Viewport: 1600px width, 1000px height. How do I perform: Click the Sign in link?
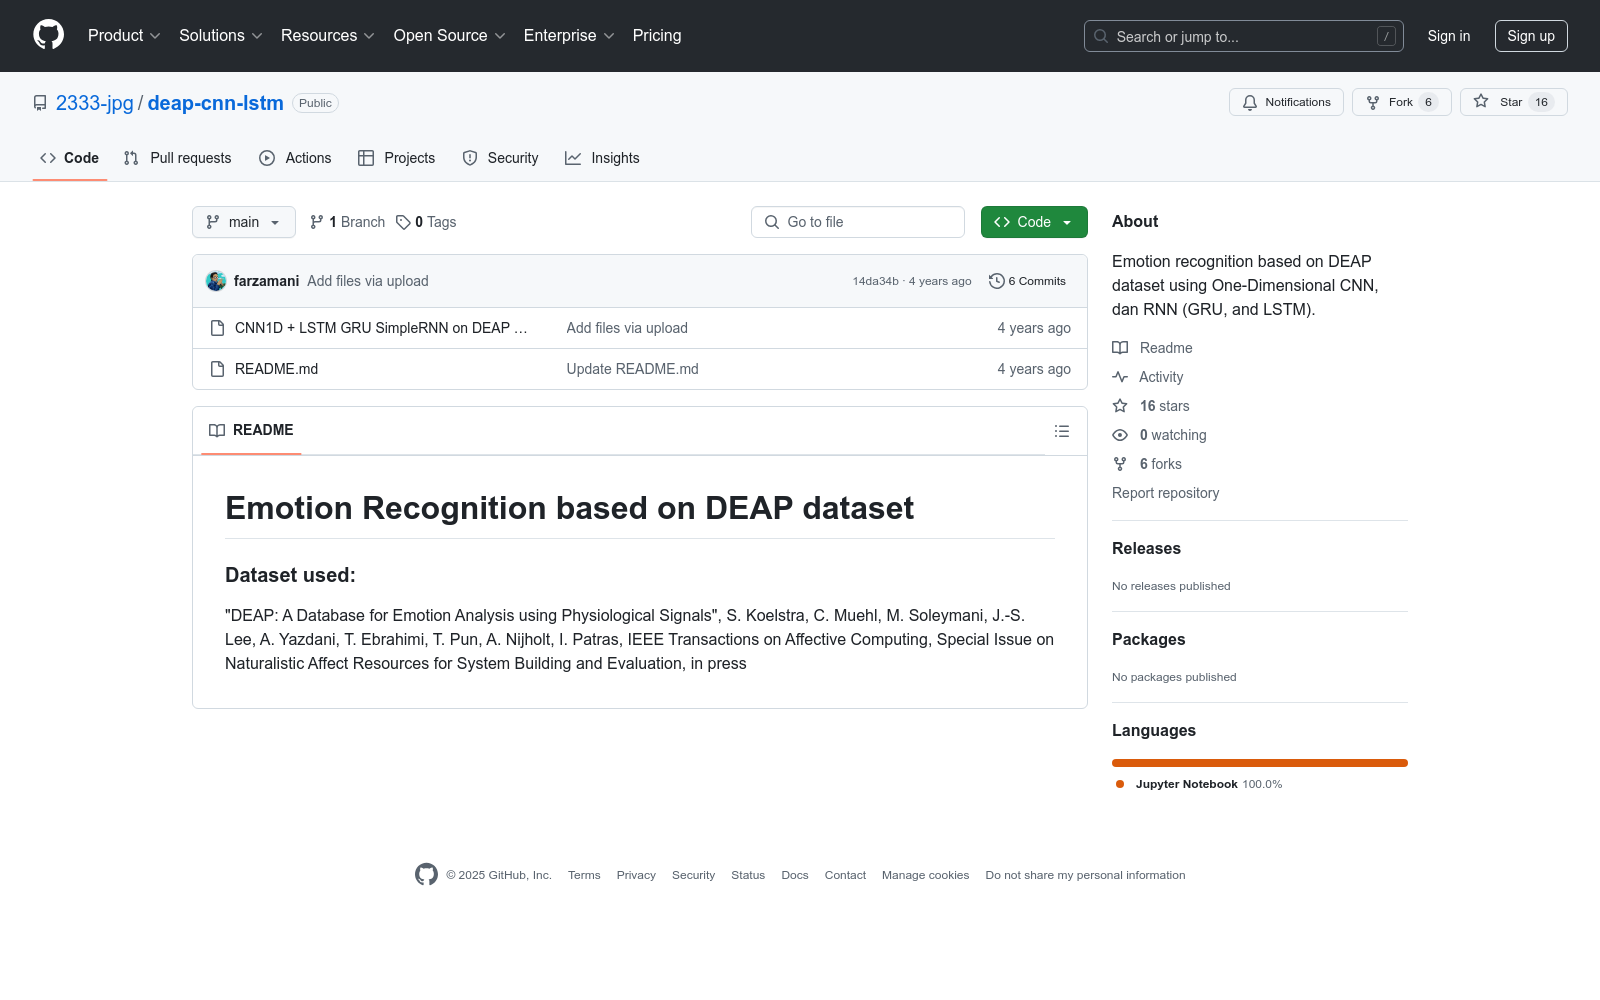point(1449,36)
